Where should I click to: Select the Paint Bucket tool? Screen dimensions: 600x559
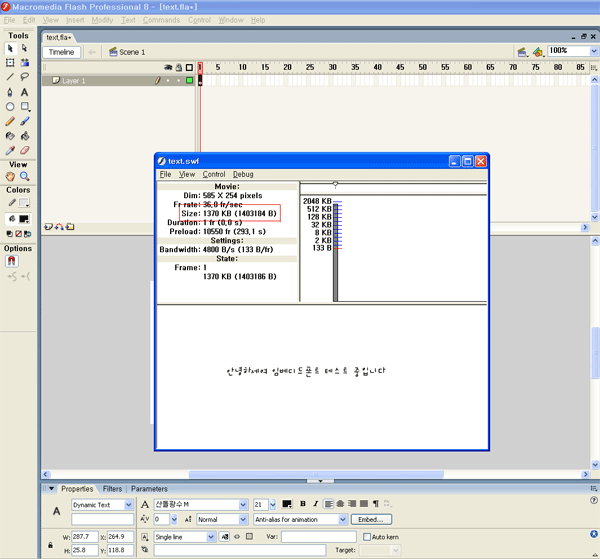pos(25,136)
